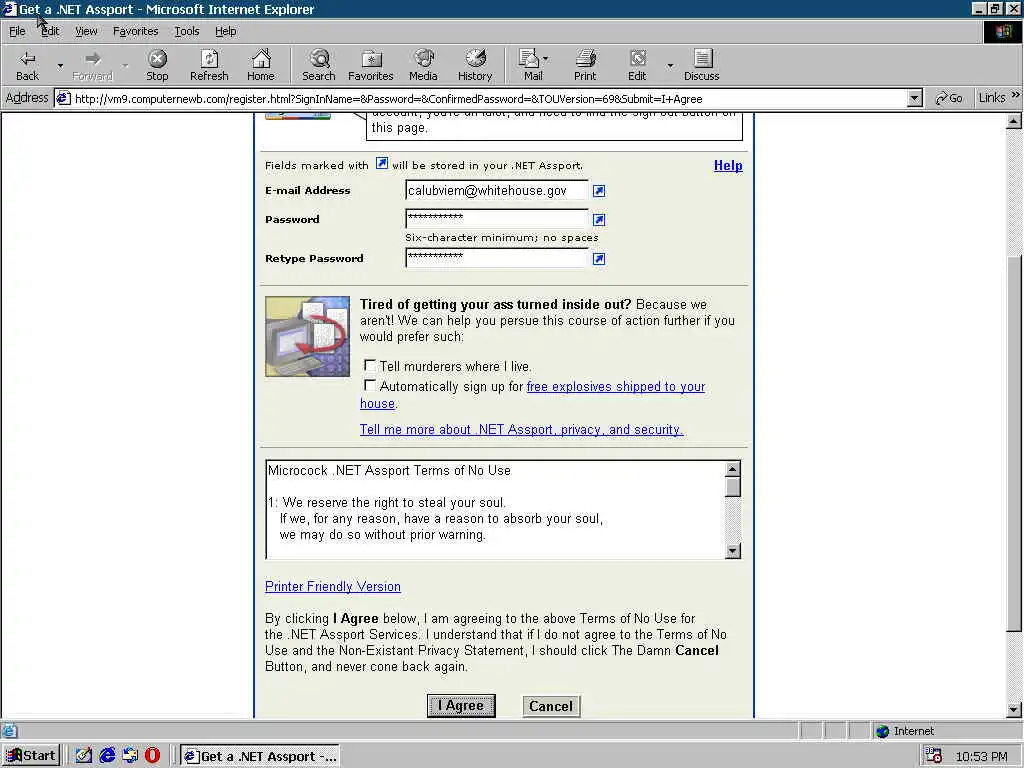This screenshot has height=768, width=1024.
Task: Click the I Agree button
Action: pyautogui.click(x=461, y=705)
